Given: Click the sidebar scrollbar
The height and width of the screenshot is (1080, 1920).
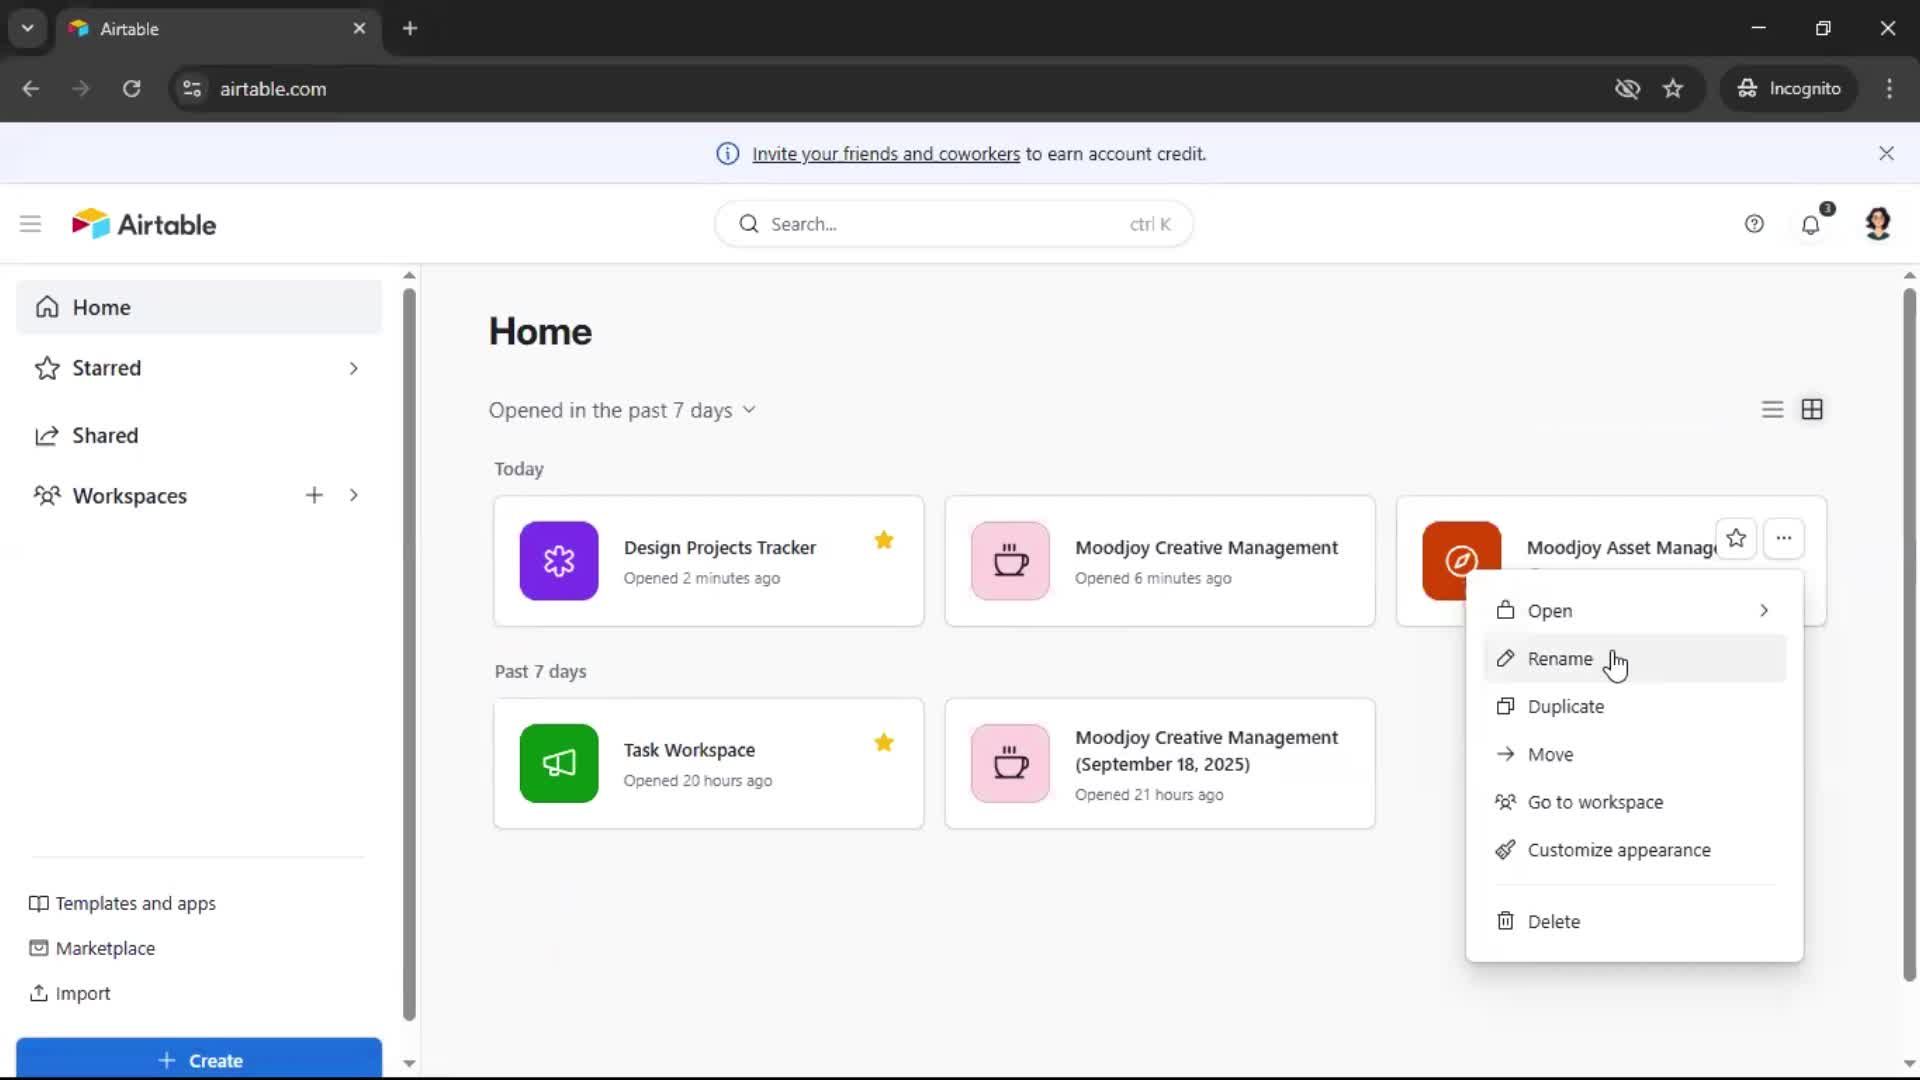Looking at the screenshot, I should [409, 655].
